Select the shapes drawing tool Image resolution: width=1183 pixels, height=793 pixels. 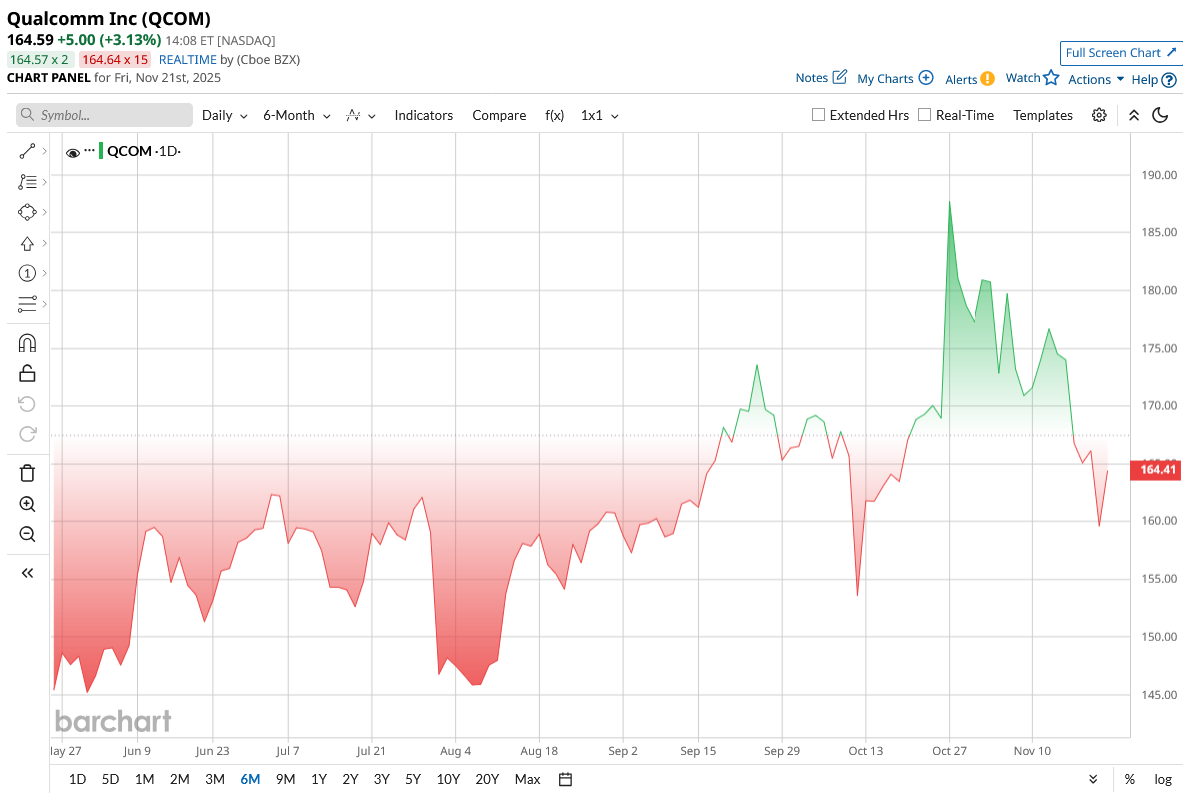27,212
